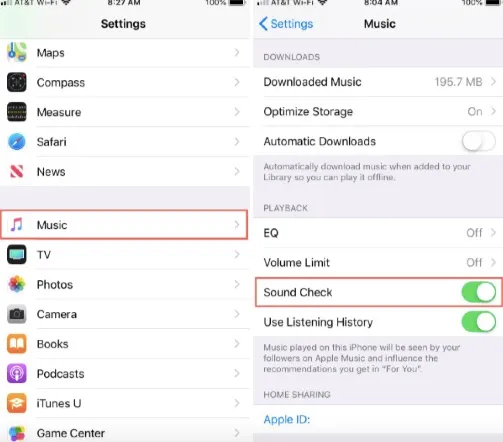Select the Music settings row
The width and height of the screenshot is (503, 442).
tap(124, 225)
